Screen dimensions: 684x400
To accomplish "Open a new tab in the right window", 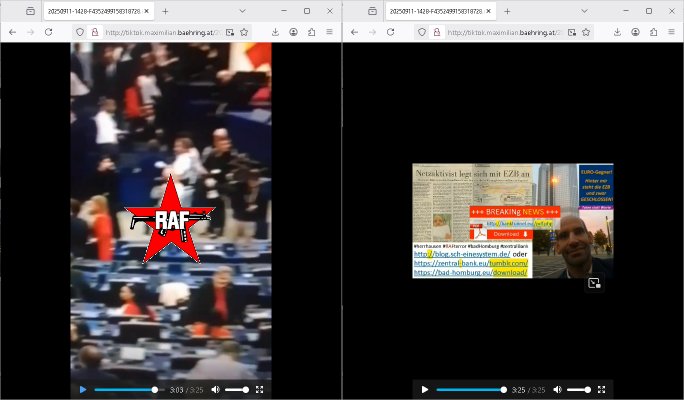I will 507,11.
